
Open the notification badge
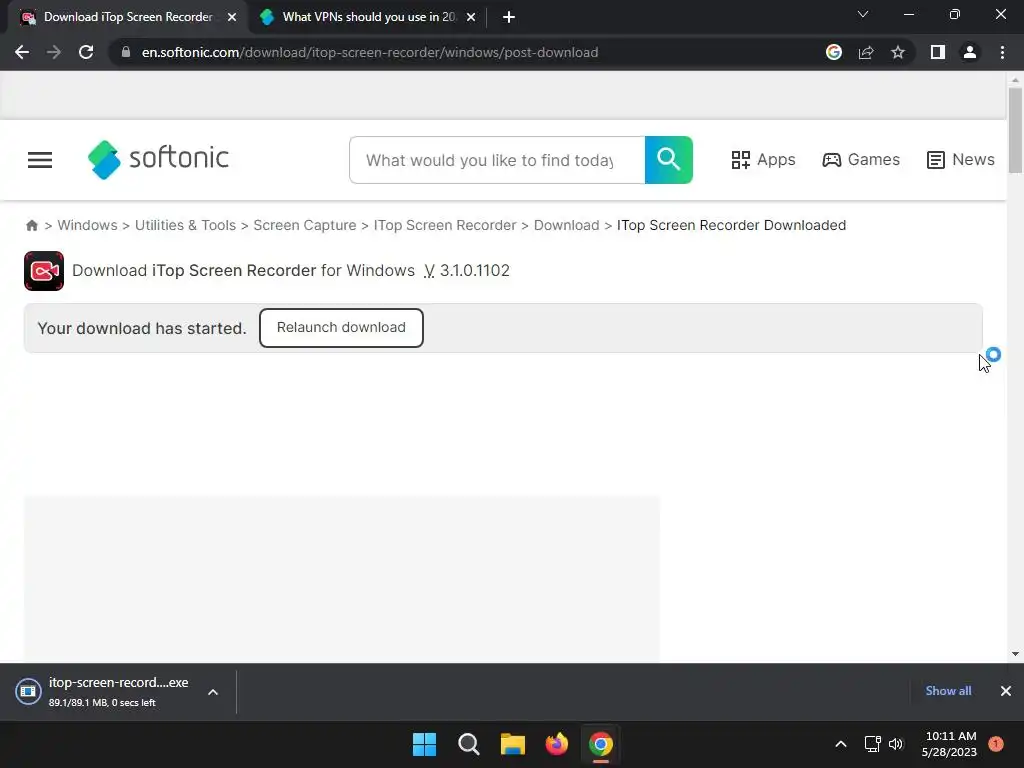tap(996, 743)
